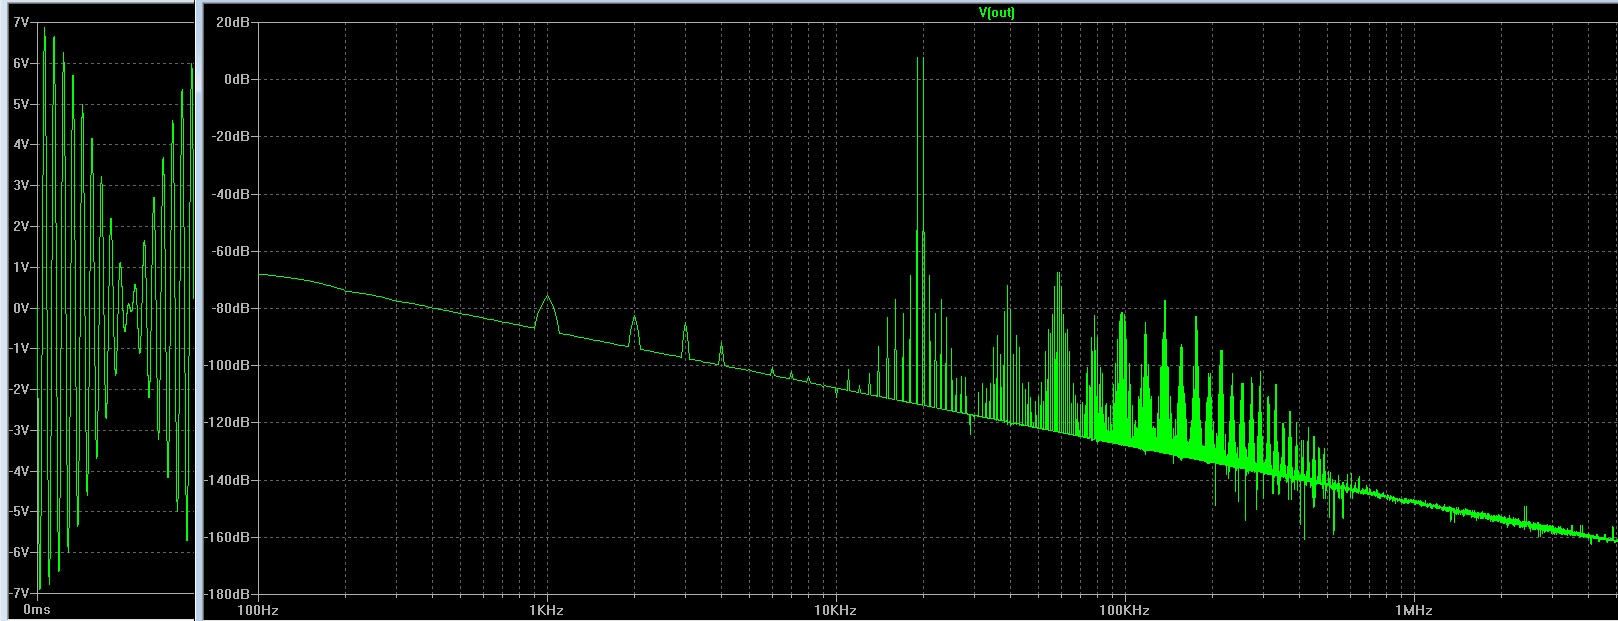Click the 10KHz frequency axis label
This screenshot has width=1618, height=621.
click(x=835, y=610)
